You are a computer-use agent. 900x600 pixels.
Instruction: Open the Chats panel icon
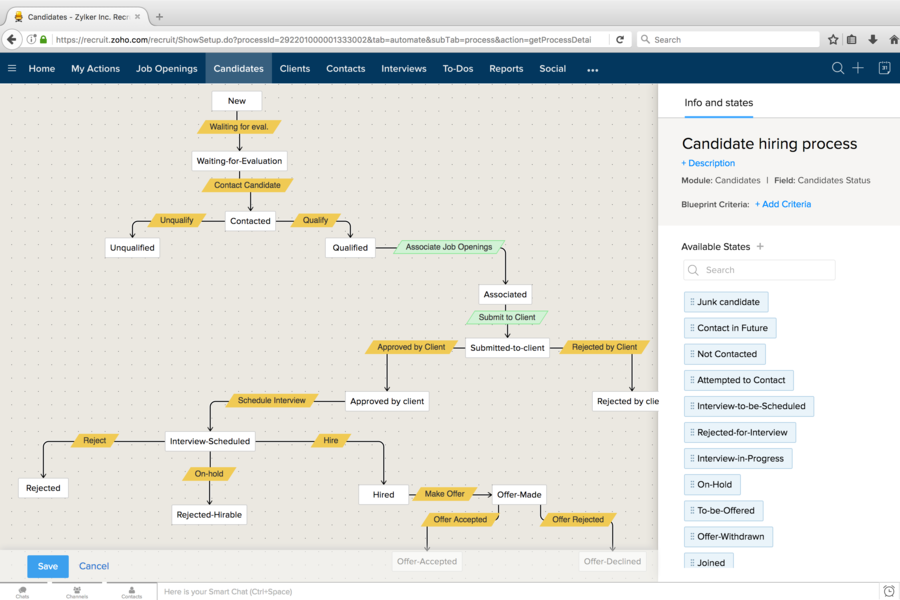coord(22,592)
